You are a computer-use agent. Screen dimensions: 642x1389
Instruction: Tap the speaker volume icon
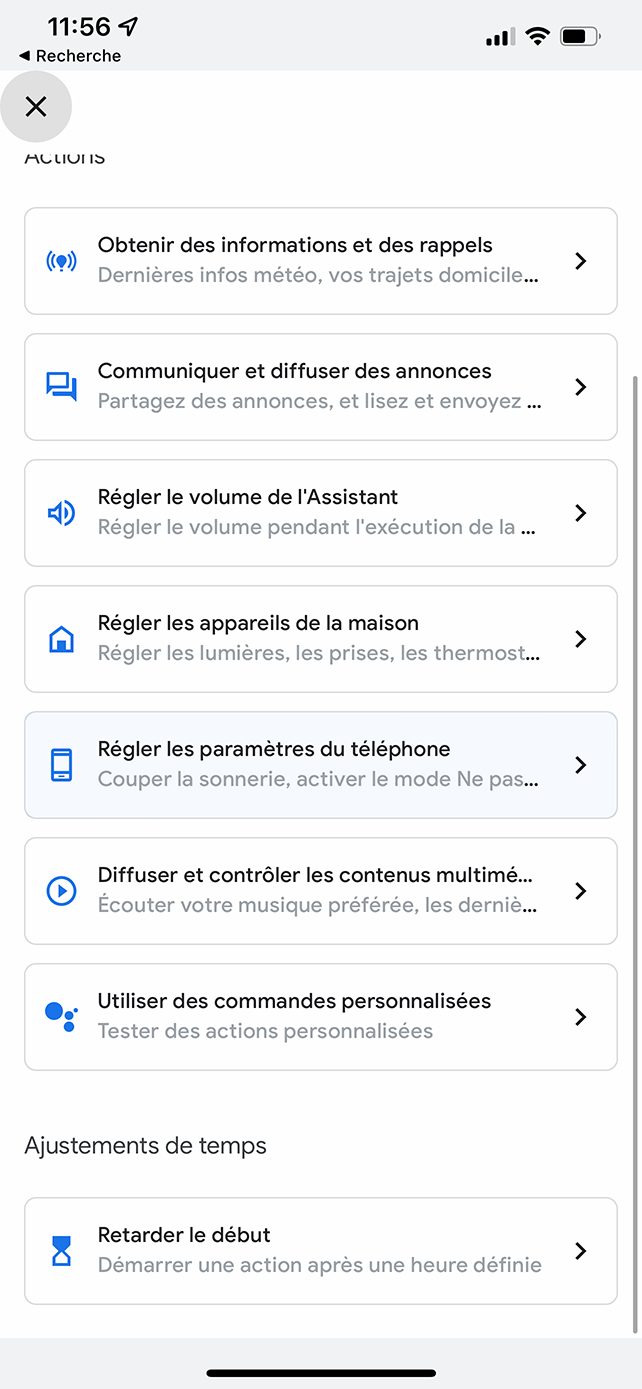coord(61,513)
